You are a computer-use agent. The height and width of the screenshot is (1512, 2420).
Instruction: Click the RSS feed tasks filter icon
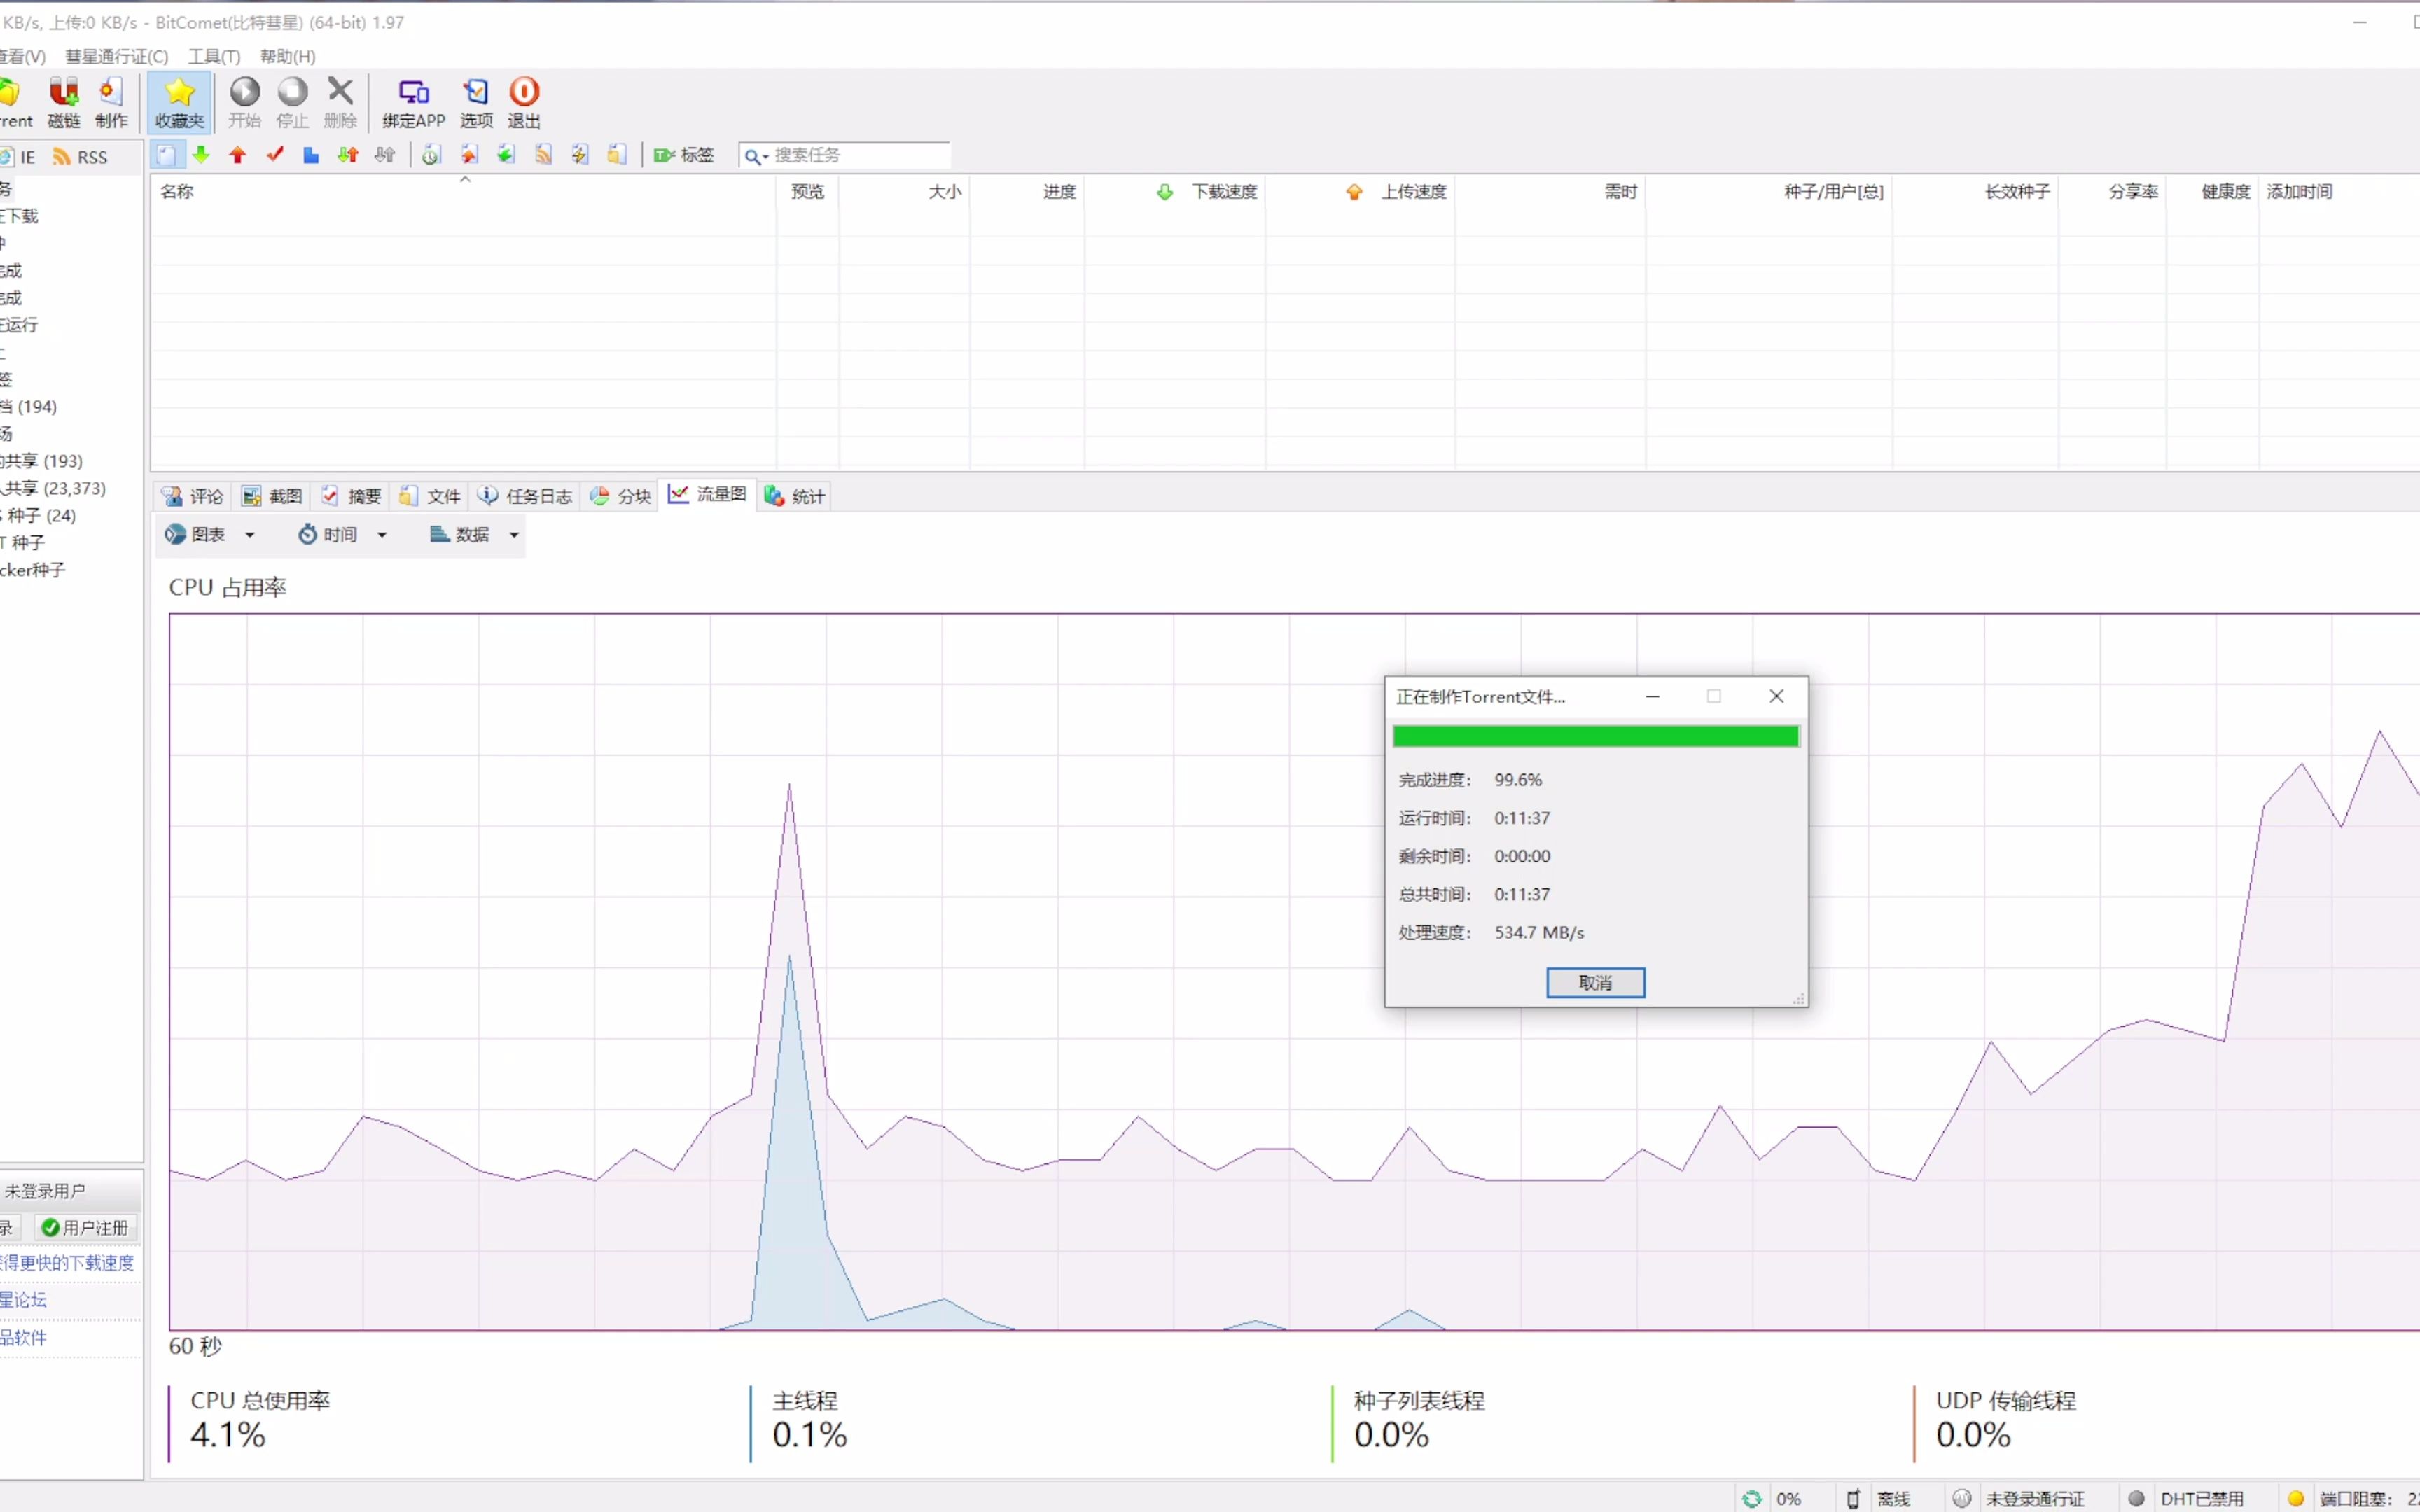(543, 155)
